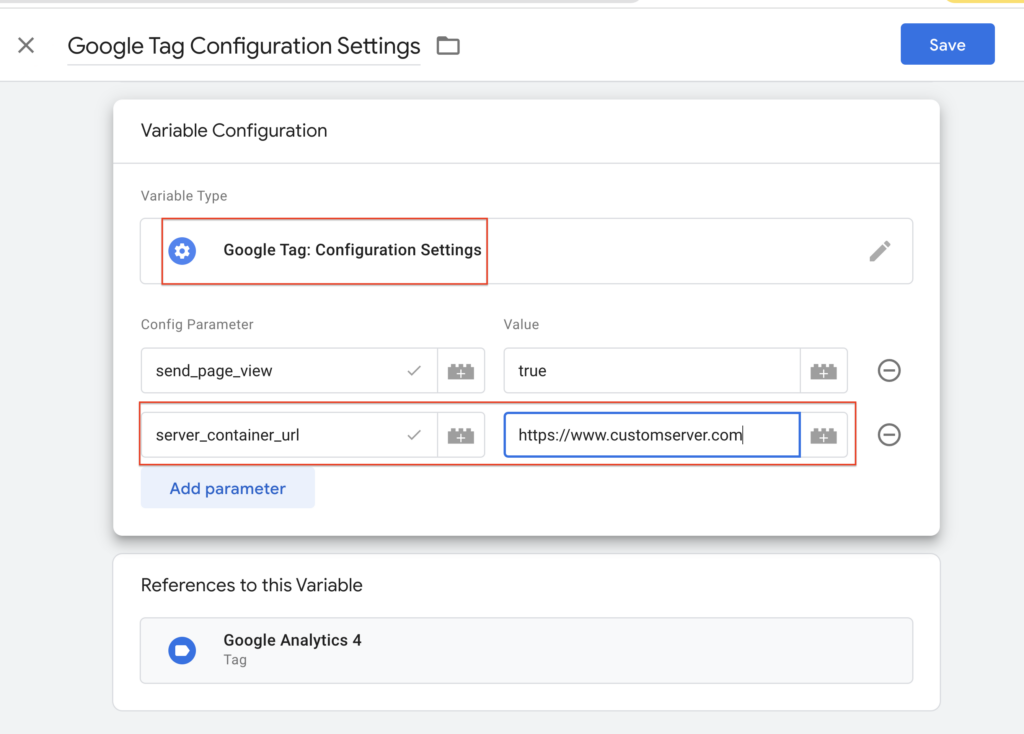Focus the https://www.customserver.com value field

[650, 435]
